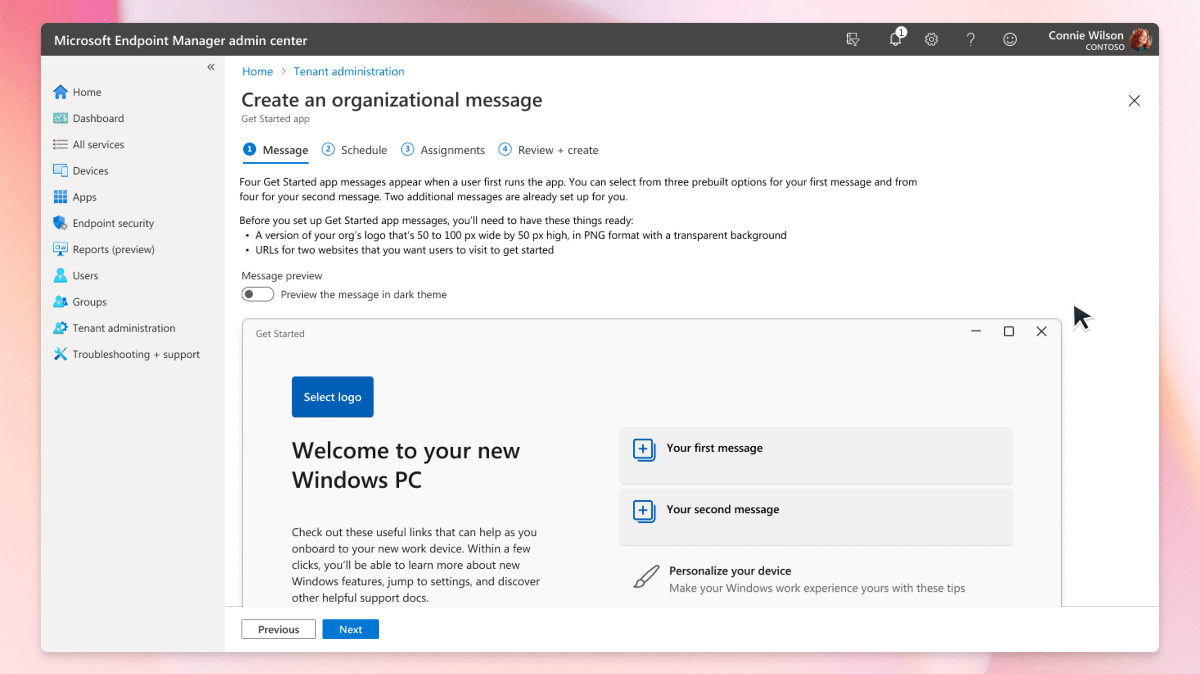This screenshot has width=1200, height=674.
Task: Open the directory and subscription icon
Action: [x=853, y=40]
